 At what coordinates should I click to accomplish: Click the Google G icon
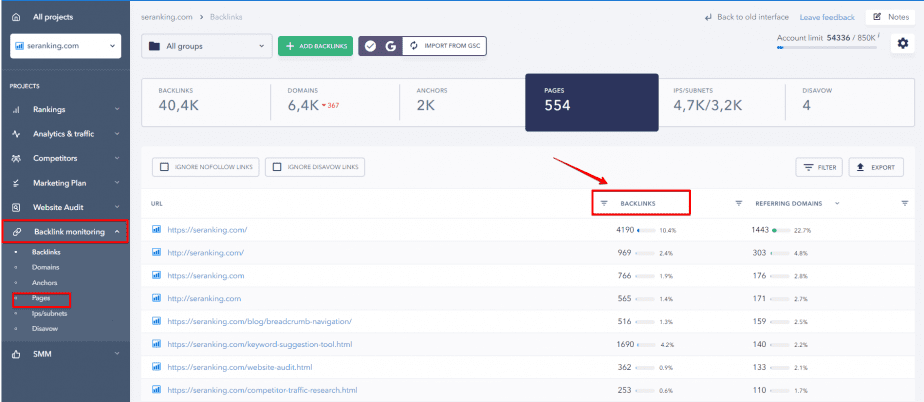pos(391,46)
